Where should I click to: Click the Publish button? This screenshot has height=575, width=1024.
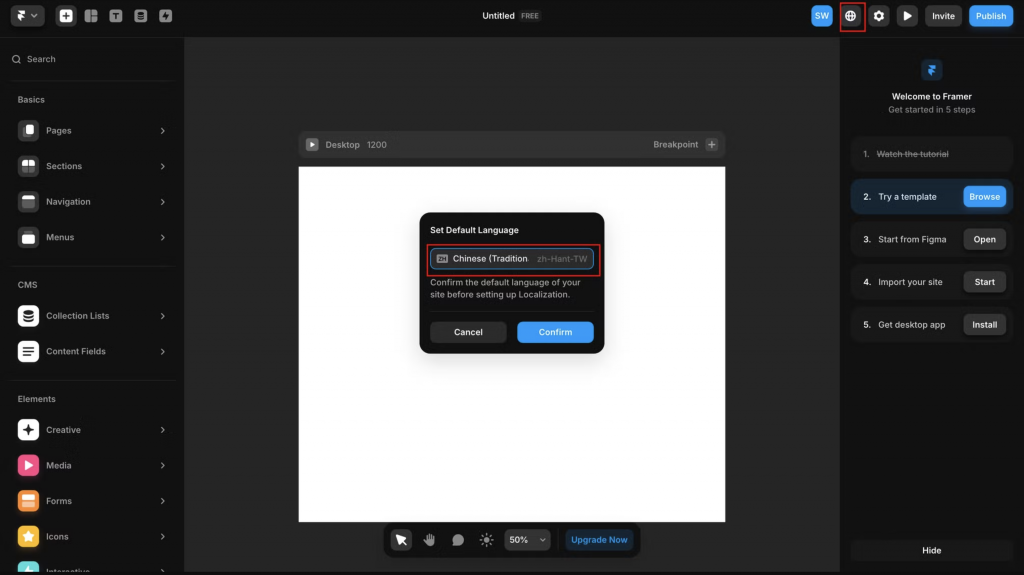click(x=991, y=16)
